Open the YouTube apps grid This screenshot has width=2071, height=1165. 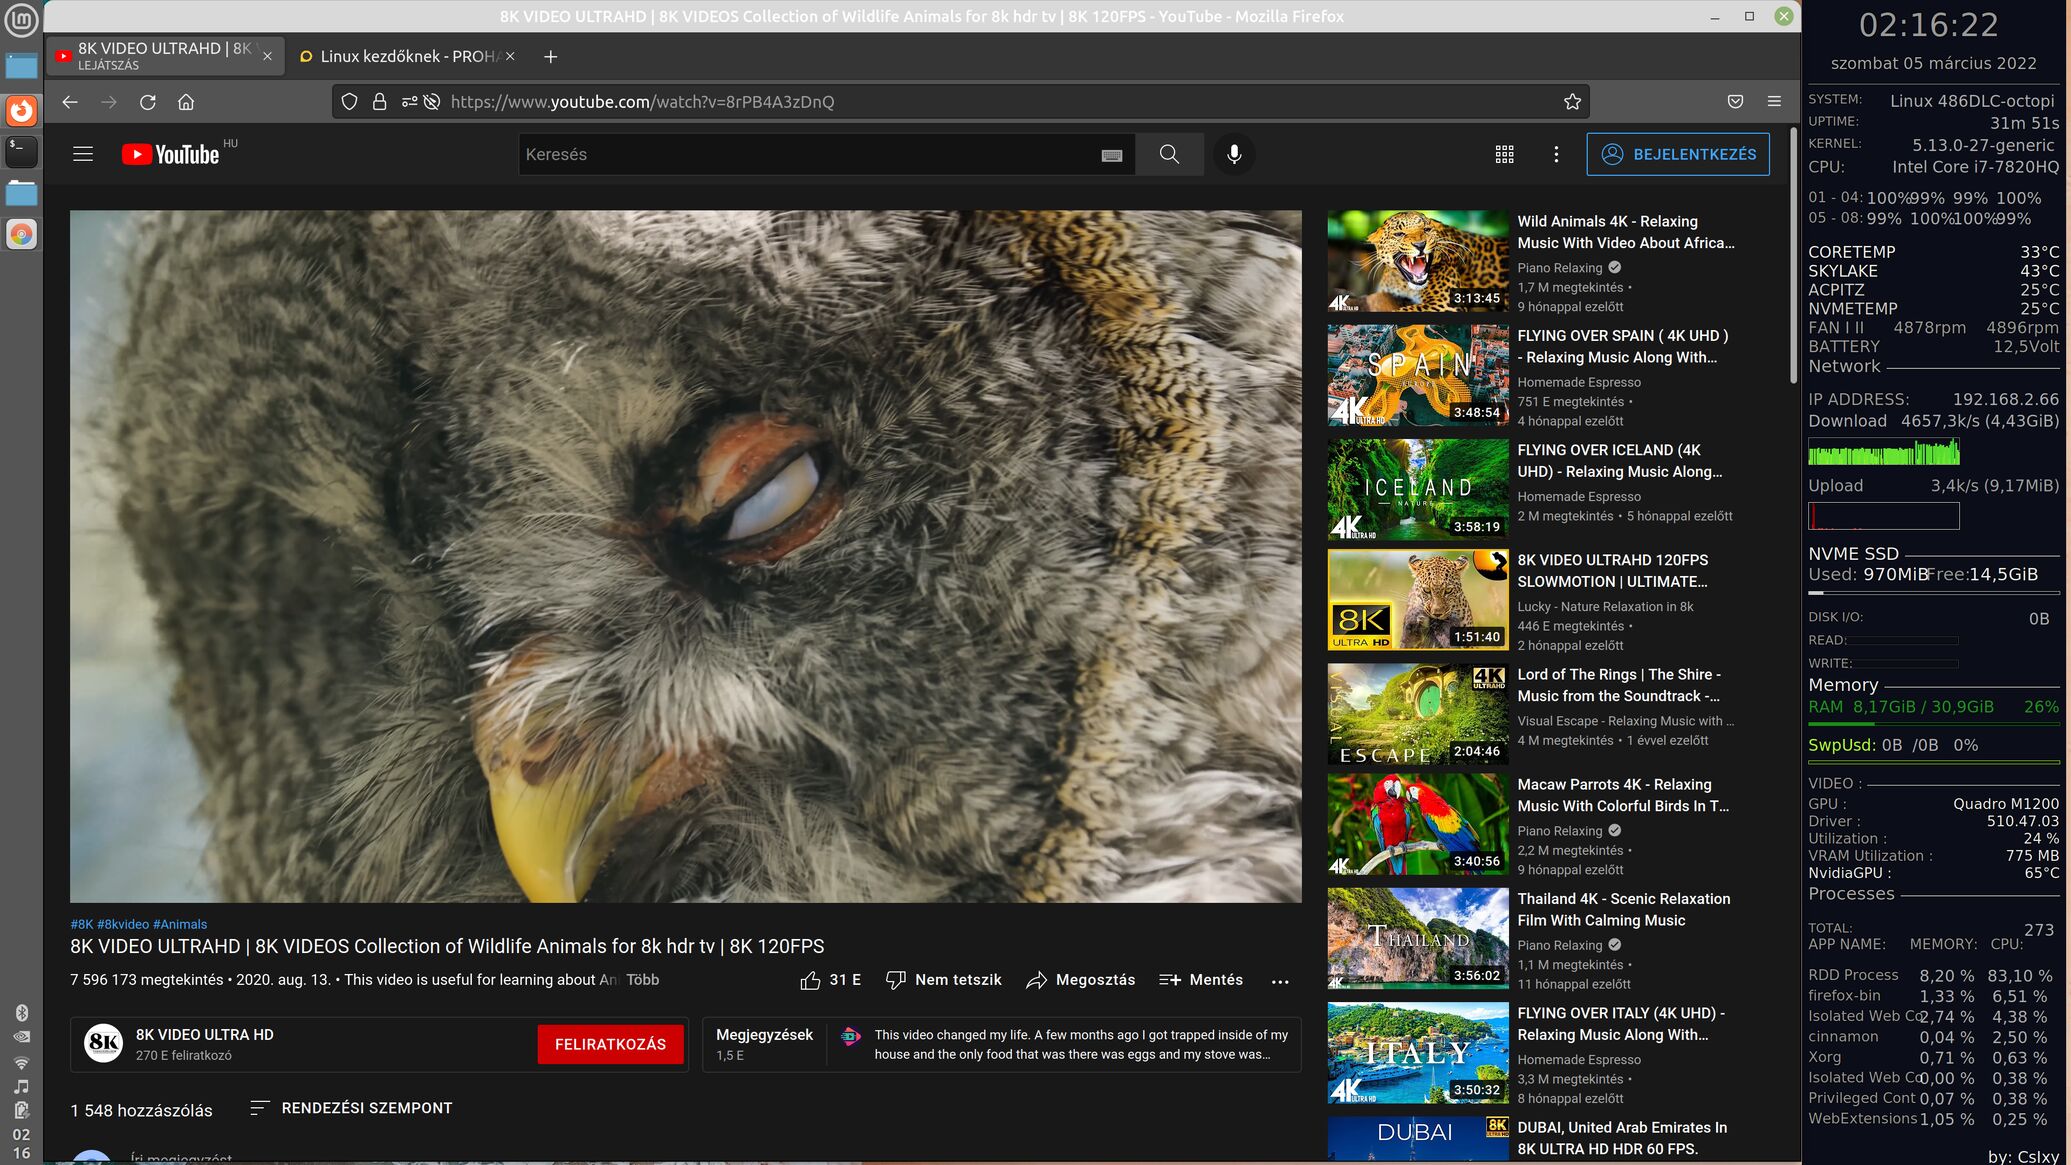[1504, 154]
